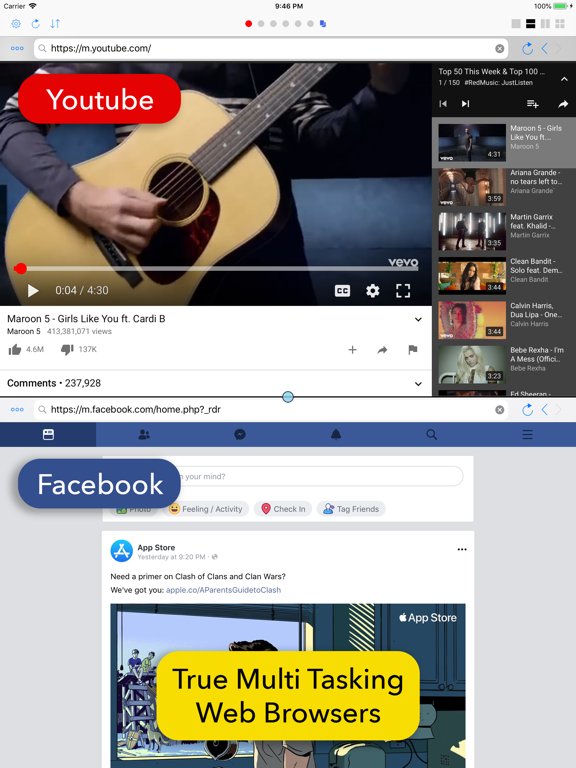
Task: Open video quality settings gear
Action: [373, 291]
